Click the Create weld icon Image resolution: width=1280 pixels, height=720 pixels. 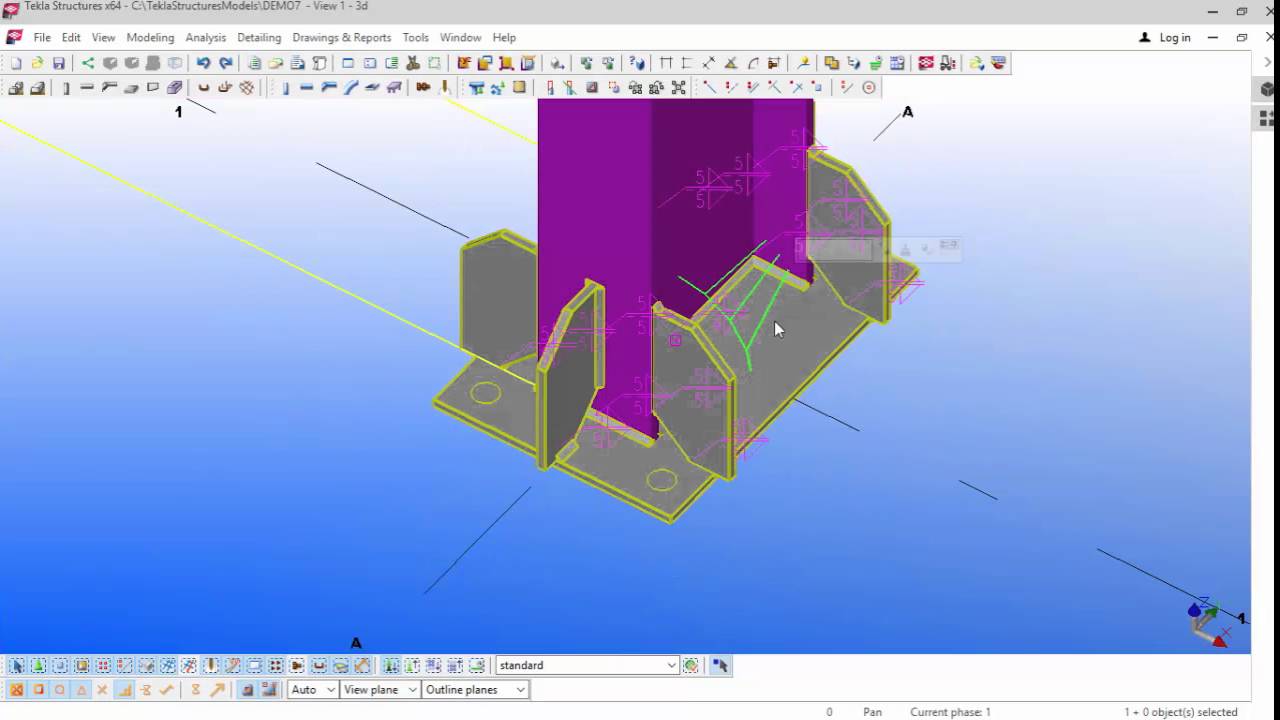pyautogui.click(x=445, y=88)
